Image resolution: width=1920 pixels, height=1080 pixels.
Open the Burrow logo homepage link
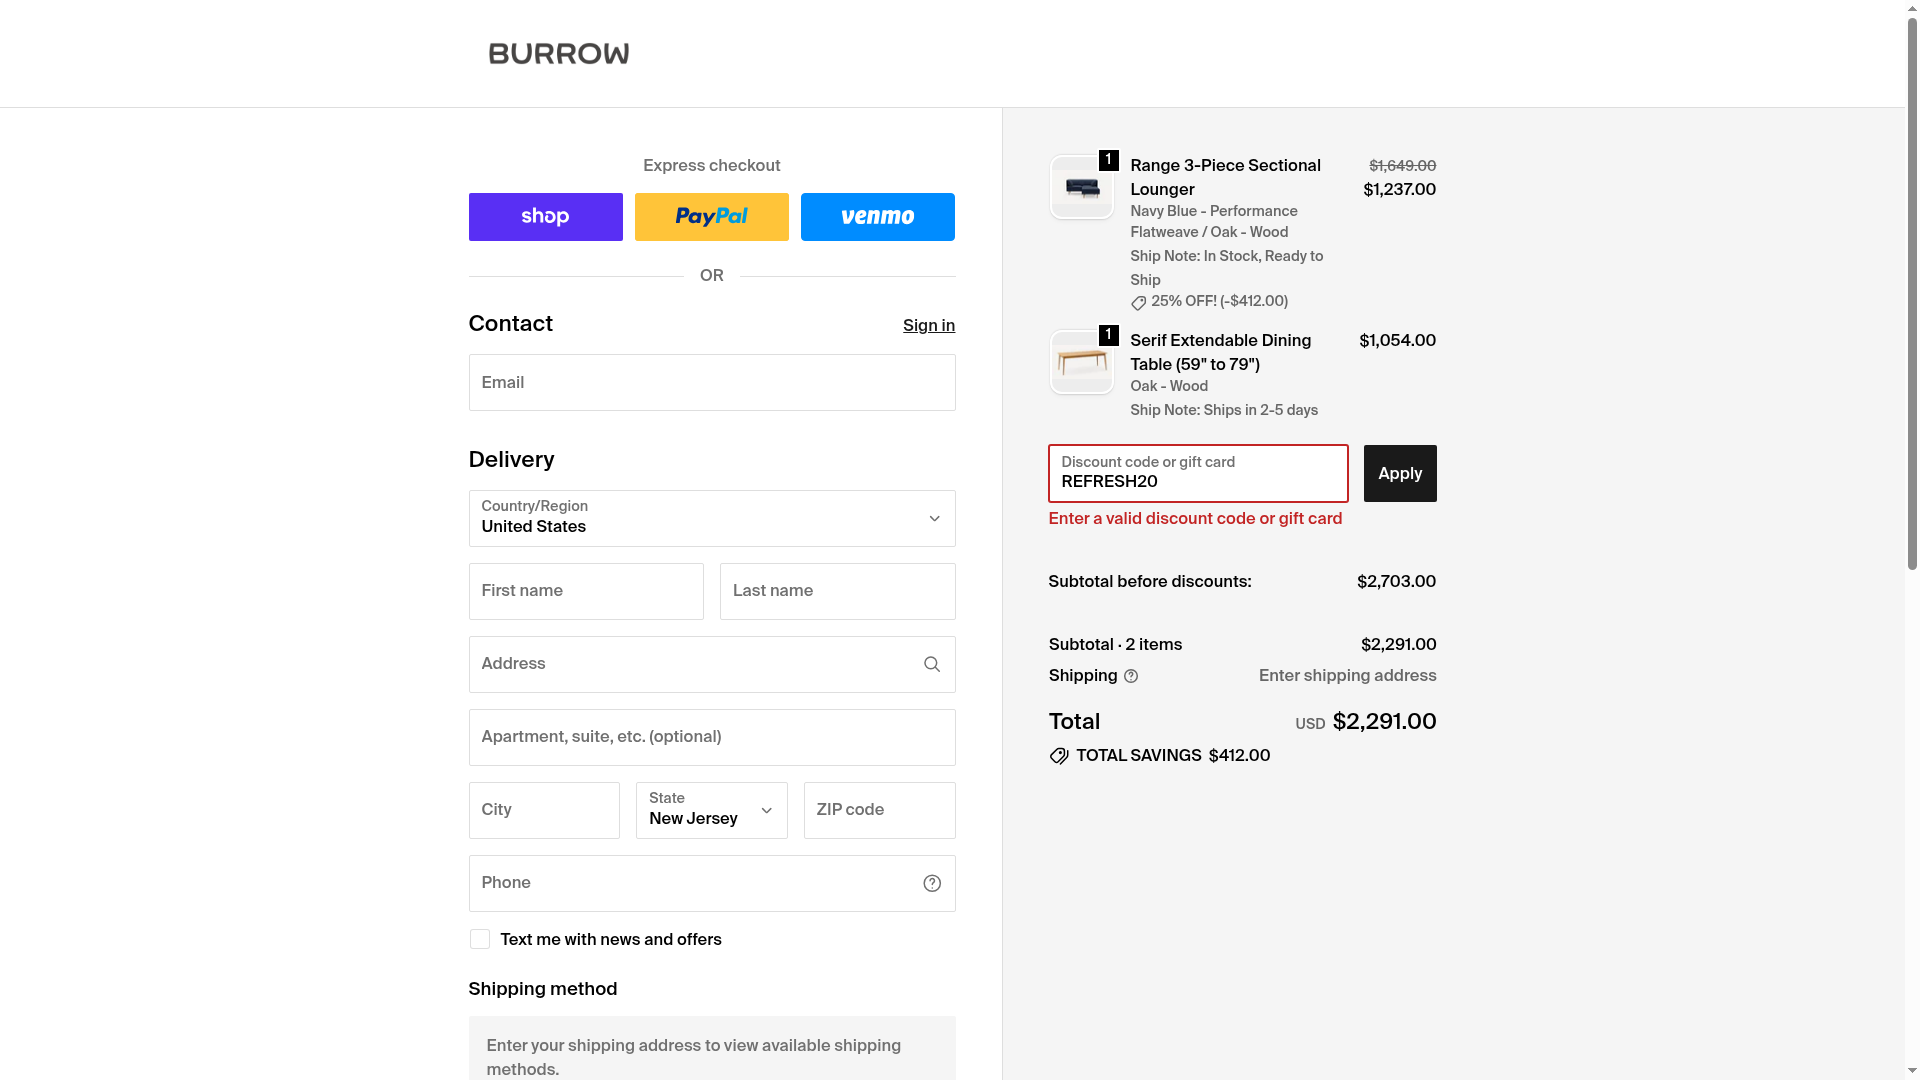pyautogui.click(x=559, y=54)
